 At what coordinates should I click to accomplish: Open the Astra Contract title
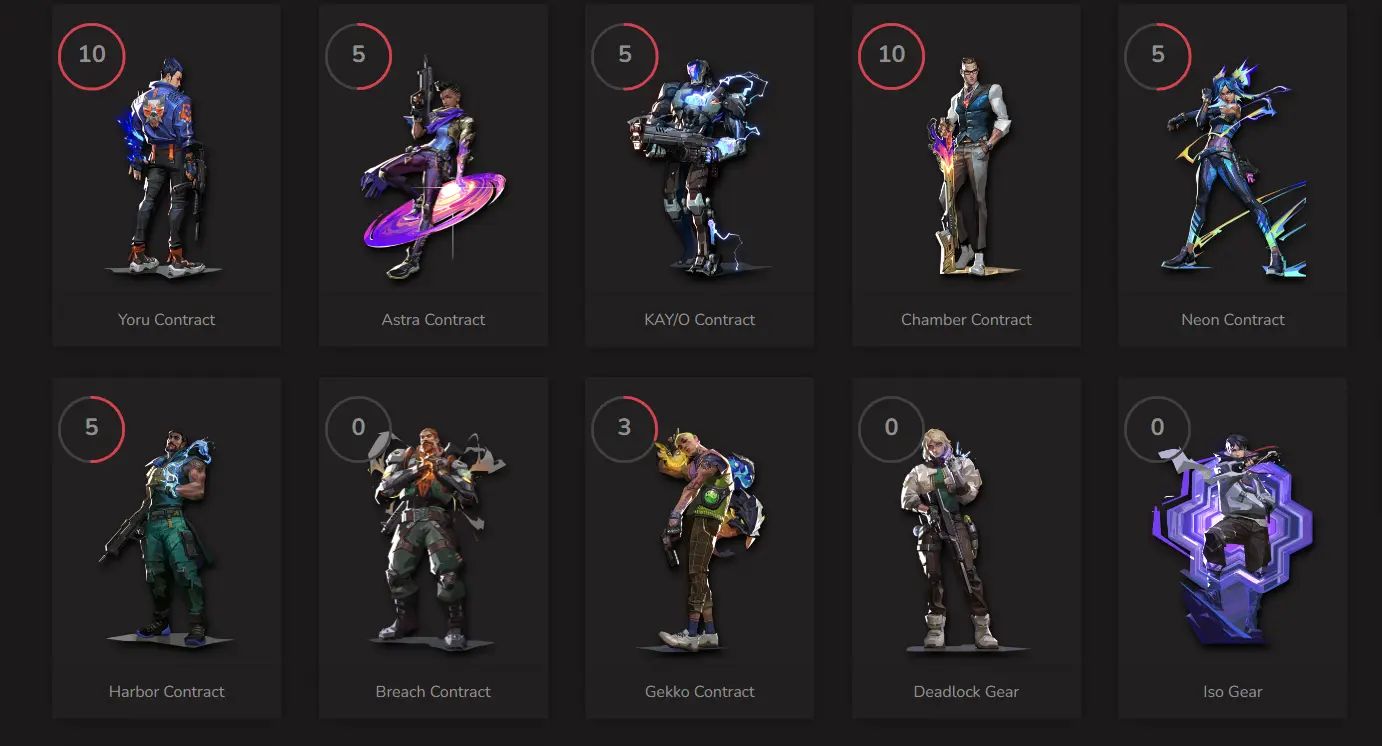click(x=433, y=320)
